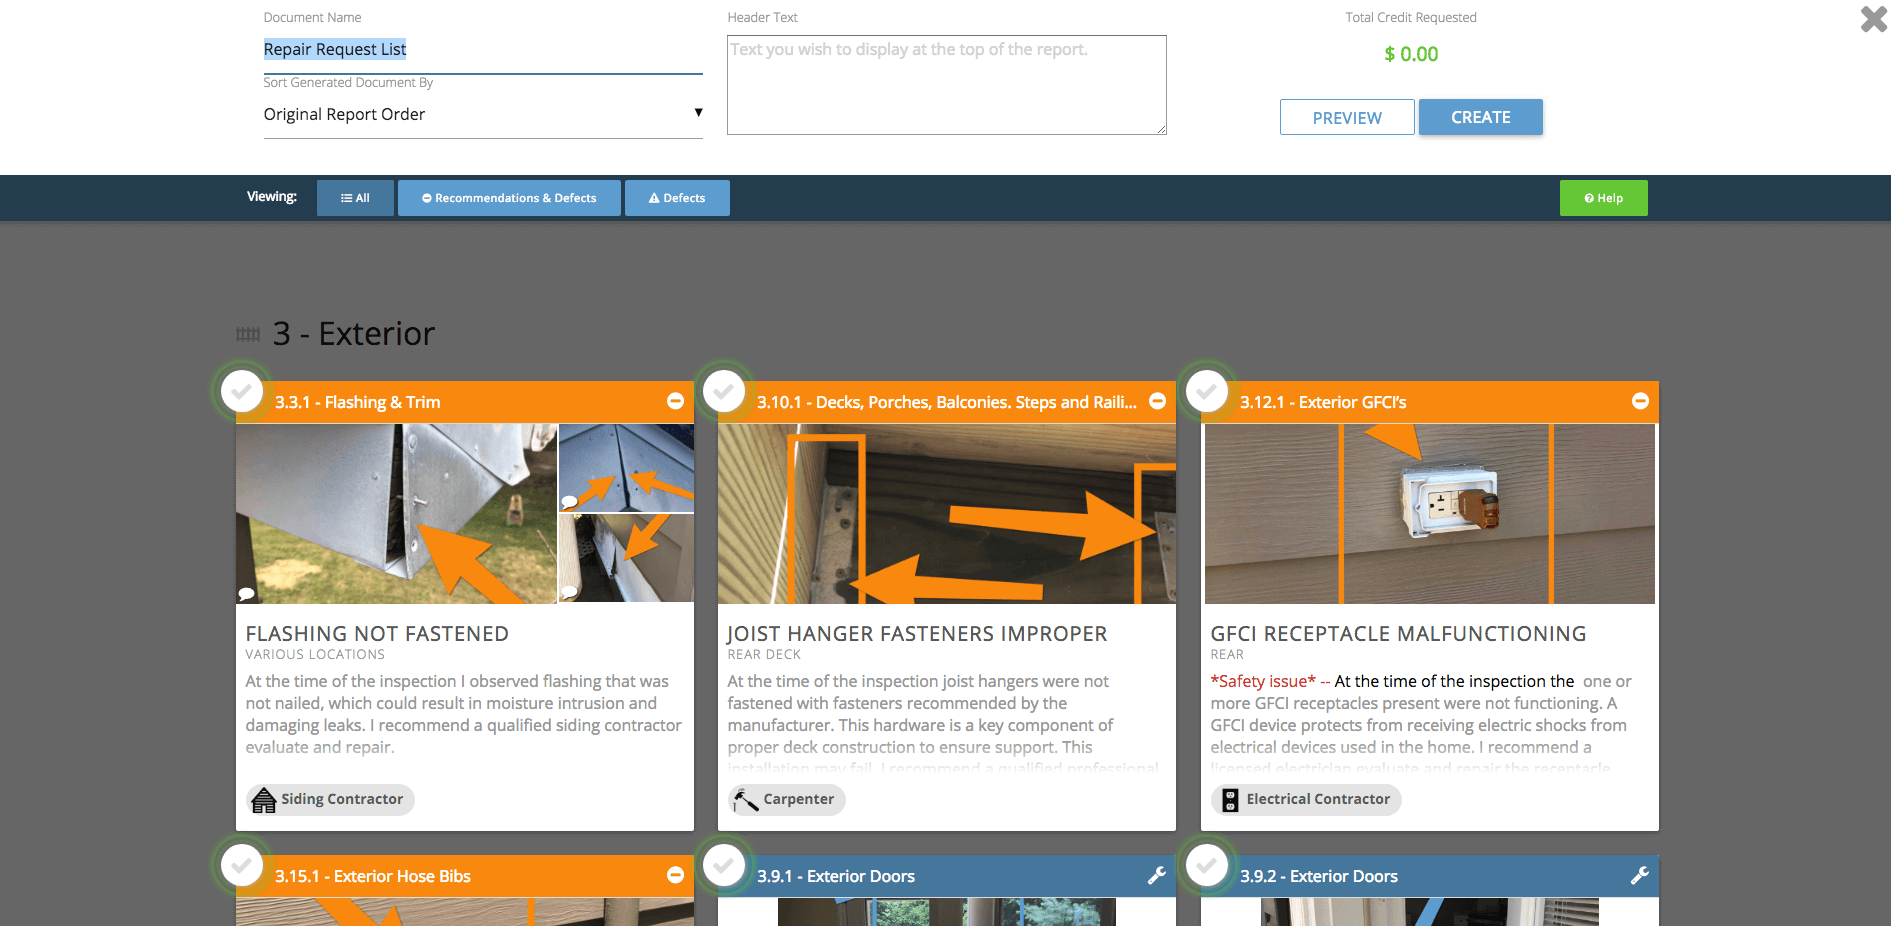The height and width of the screenshot is (926, 1891).
Task: Click the minus icon on Decks, Porches header
Action: (x=1157, y=401)
